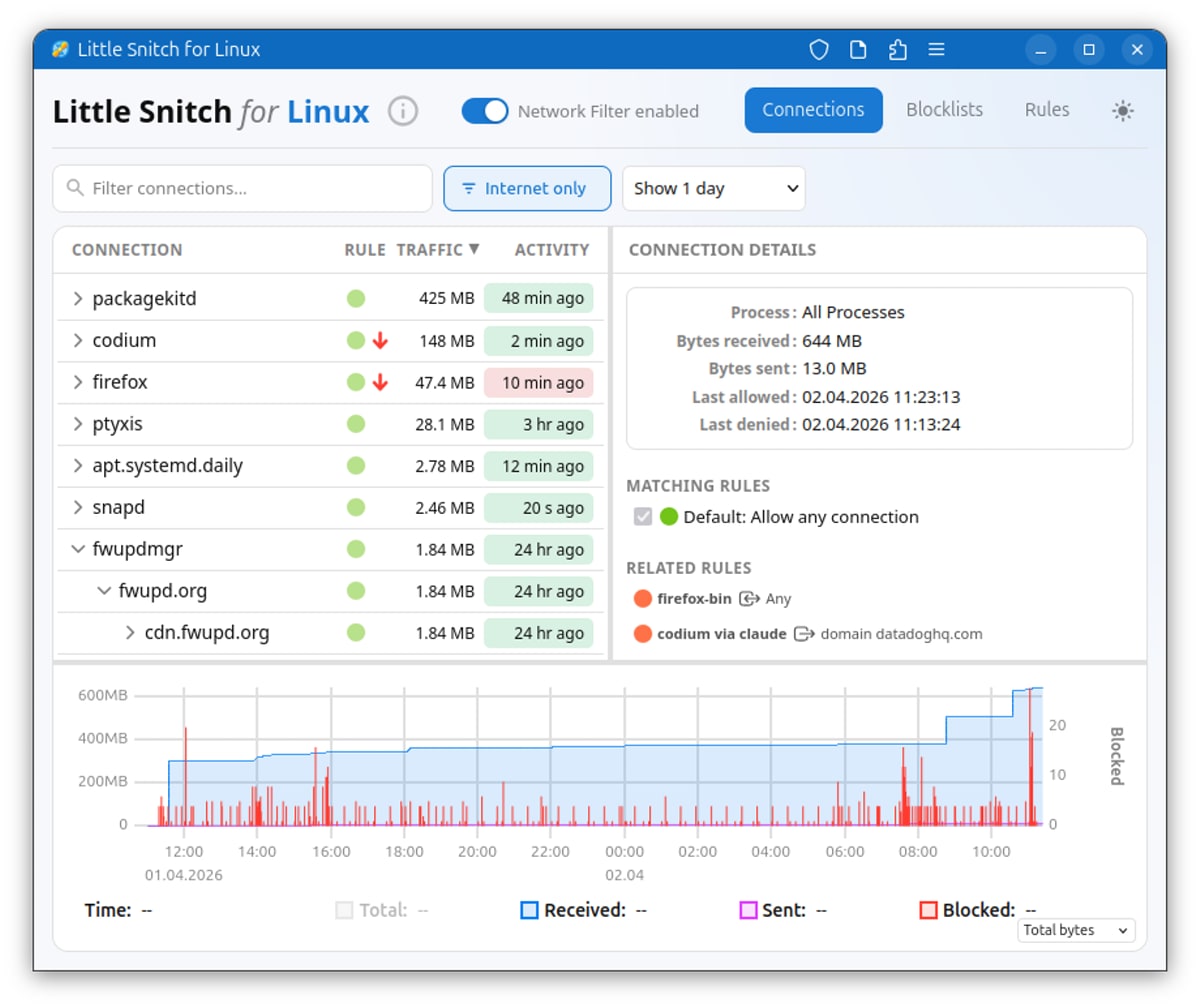Open the Show 1 day dropdown

(714, 188)
